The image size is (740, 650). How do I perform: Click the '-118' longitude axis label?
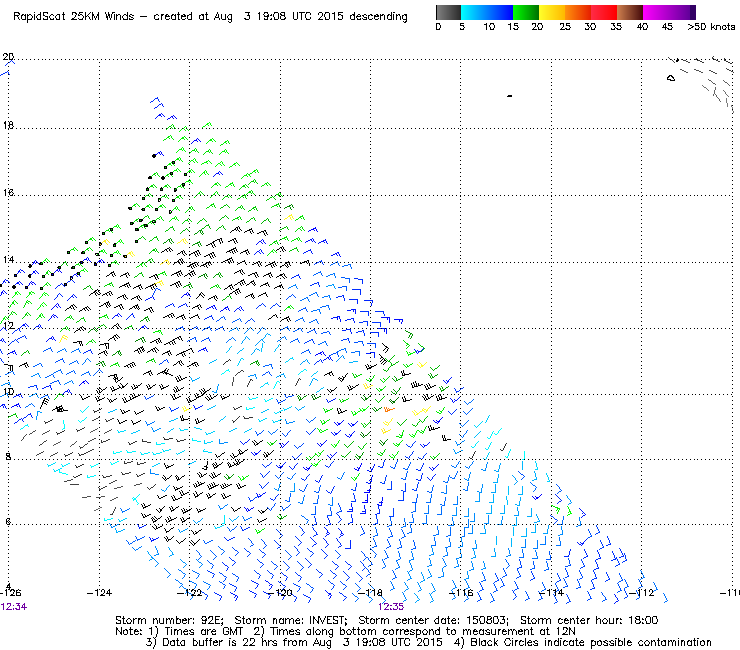pos(370,593)
